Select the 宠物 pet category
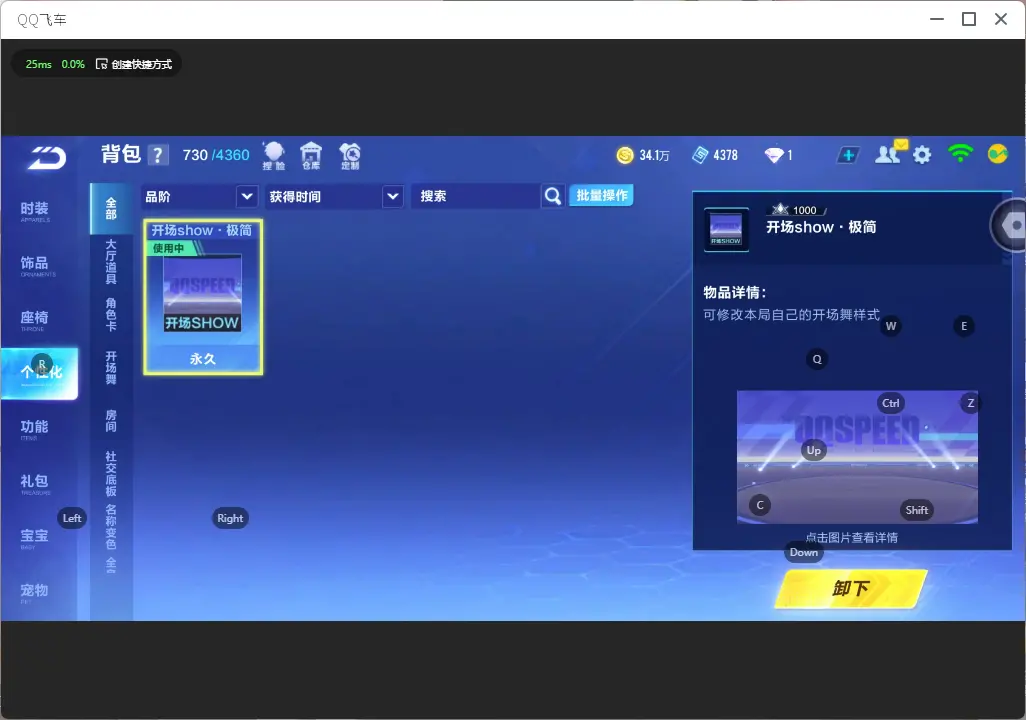This screenshot has height=720, width=1026. click(x=35, y=592)
